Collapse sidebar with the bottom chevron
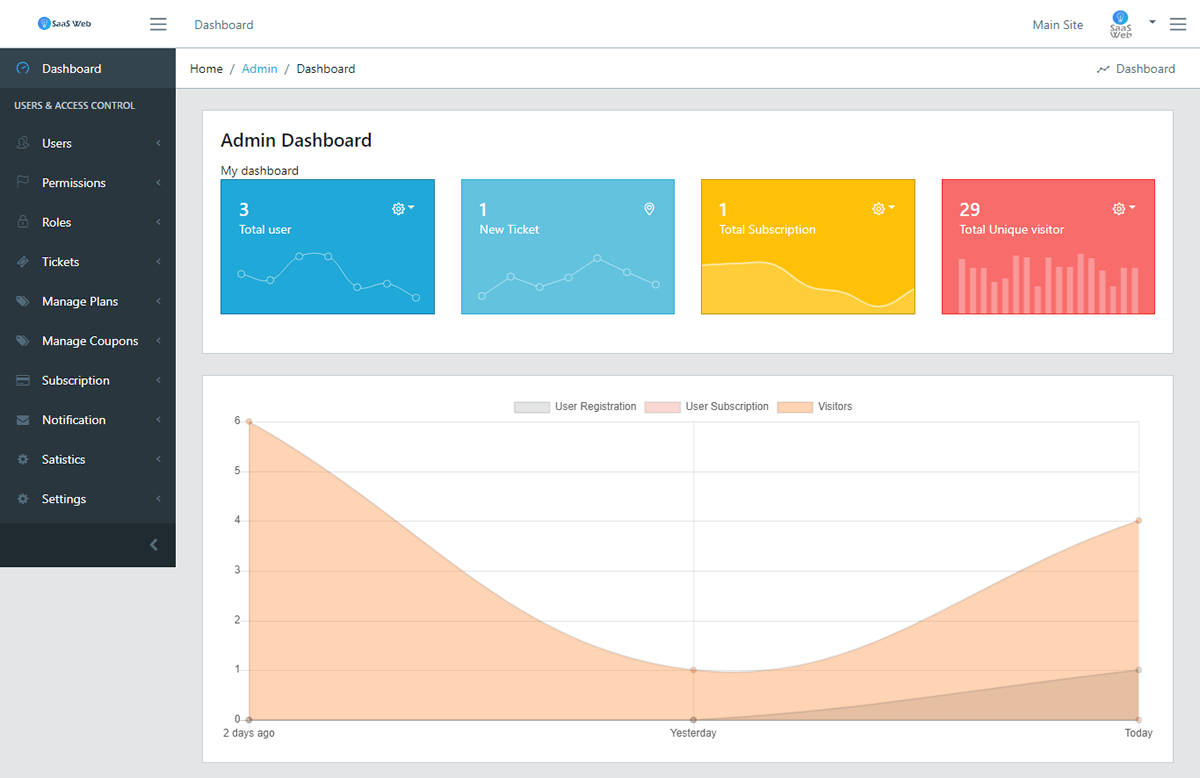 (154, 545)
